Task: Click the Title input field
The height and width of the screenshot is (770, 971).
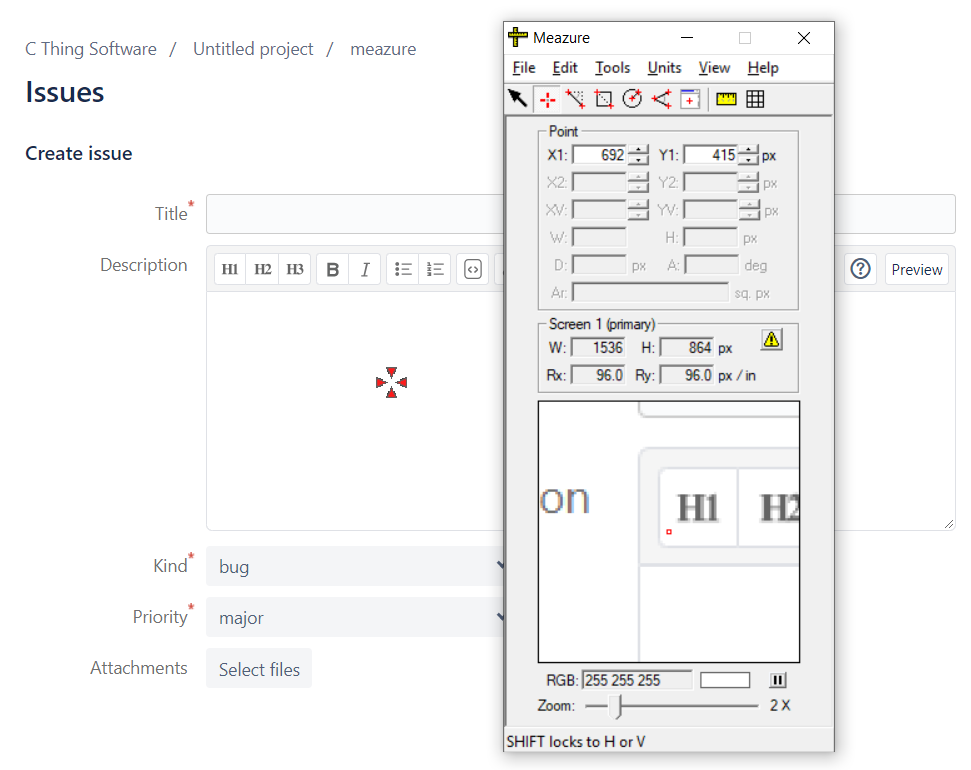Action: [355, 214]
